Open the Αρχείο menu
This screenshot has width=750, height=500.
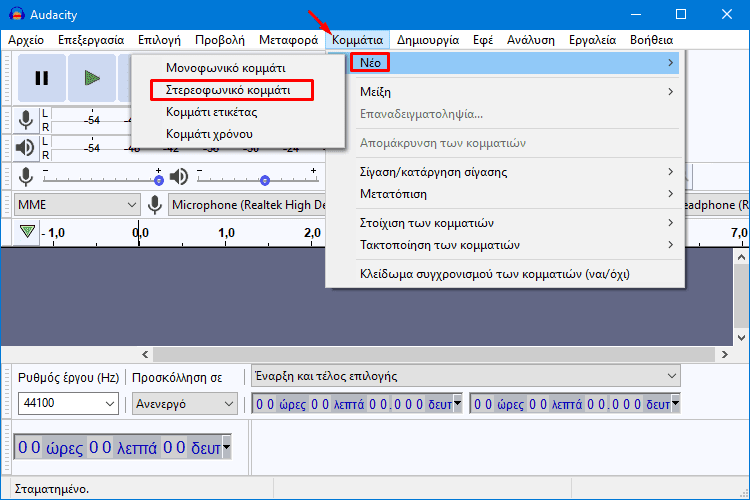tap(26, 40)
